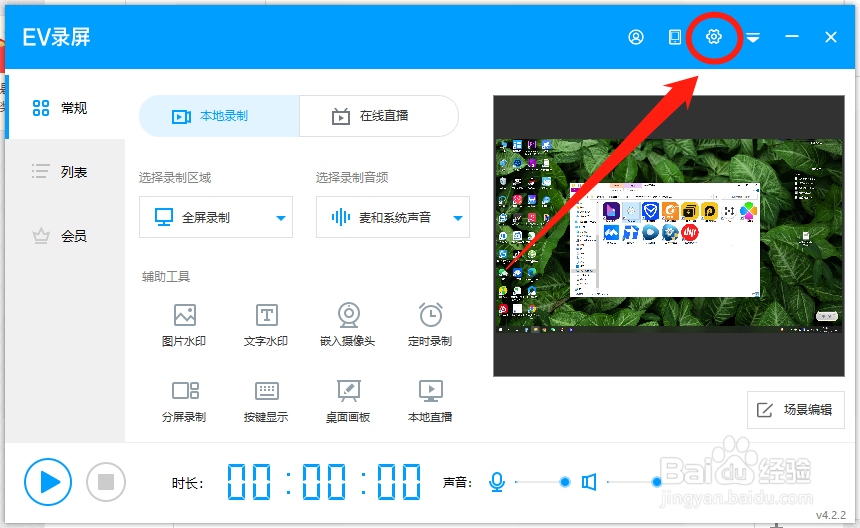Open the 图片水印 tool

(x=184, y=325)
